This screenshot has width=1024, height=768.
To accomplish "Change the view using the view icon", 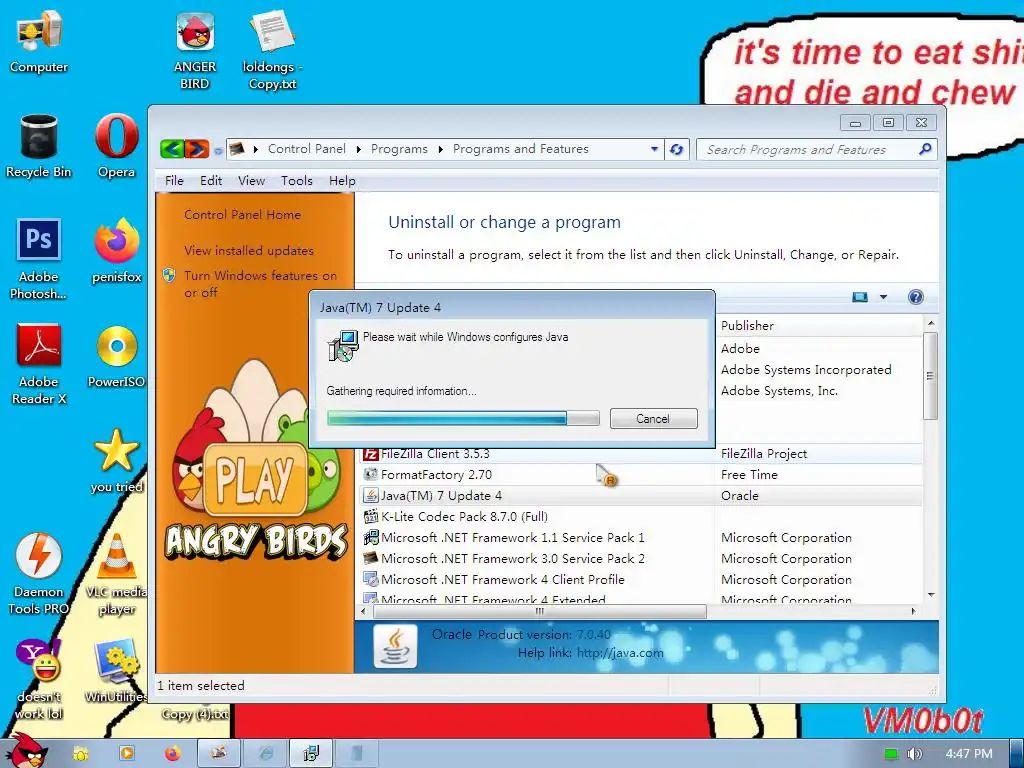I will (x=860, y=297).
